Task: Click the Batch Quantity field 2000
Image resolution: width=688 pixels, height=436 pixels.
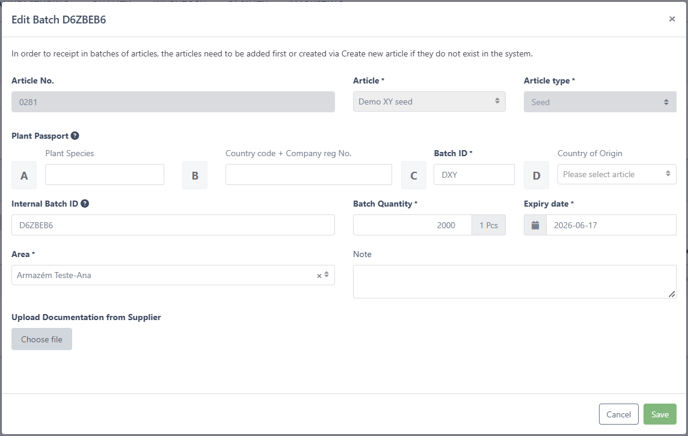Action: (412, 225)
